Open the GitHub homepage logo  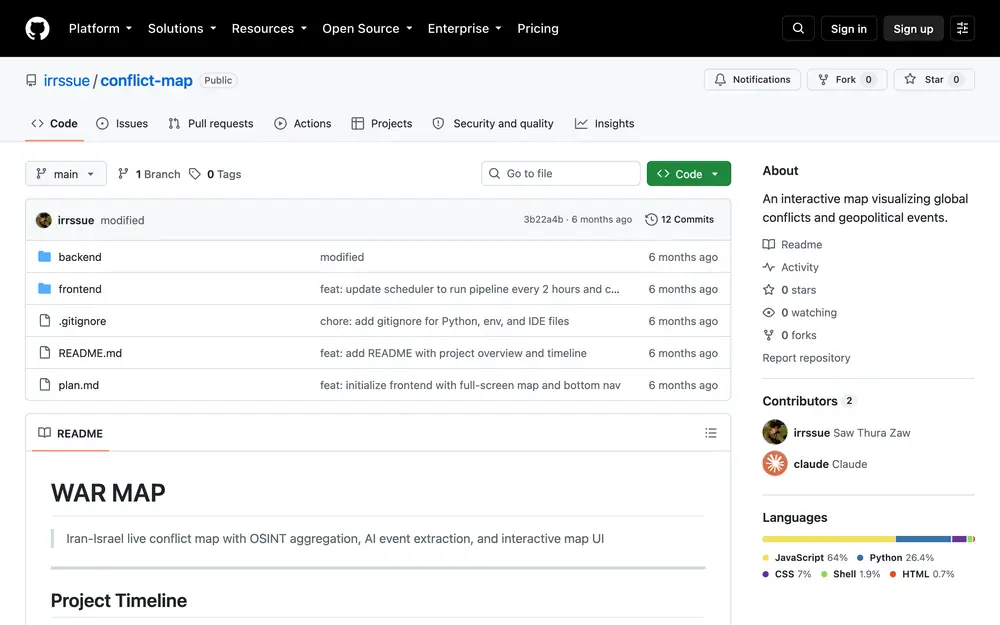coord(37,29)
